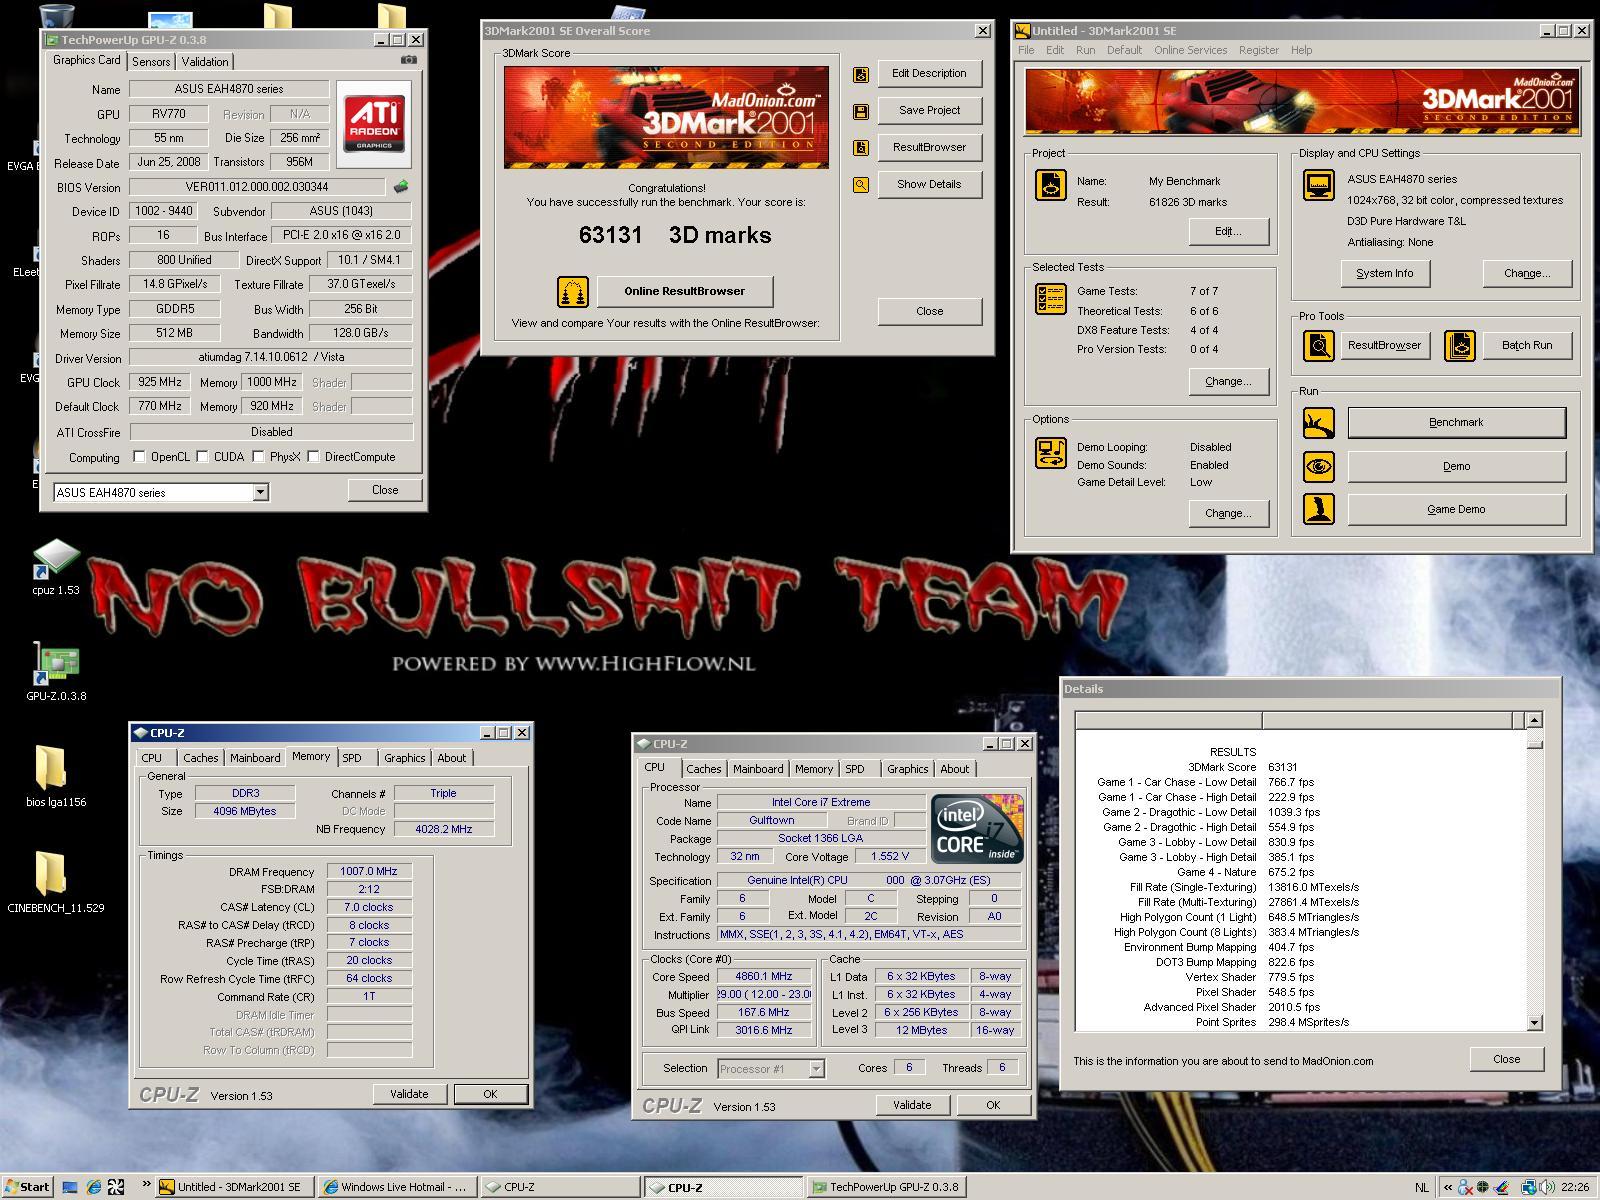Click the Edit Description icon in score window
1600x1200 pixels.
[x=860, y=74]
